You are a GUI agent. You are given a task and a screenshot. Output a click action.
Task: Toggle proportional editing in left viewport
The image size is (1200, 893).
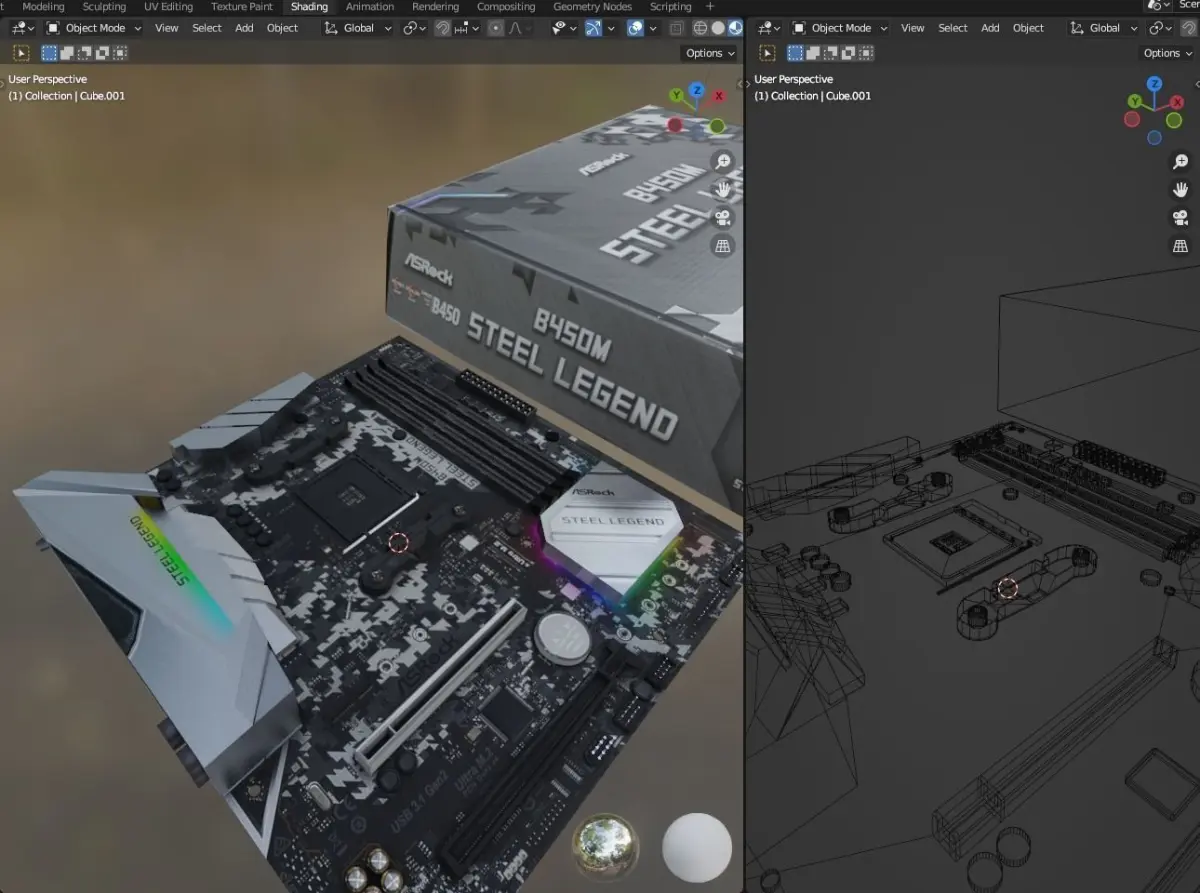tap(496, 28)
